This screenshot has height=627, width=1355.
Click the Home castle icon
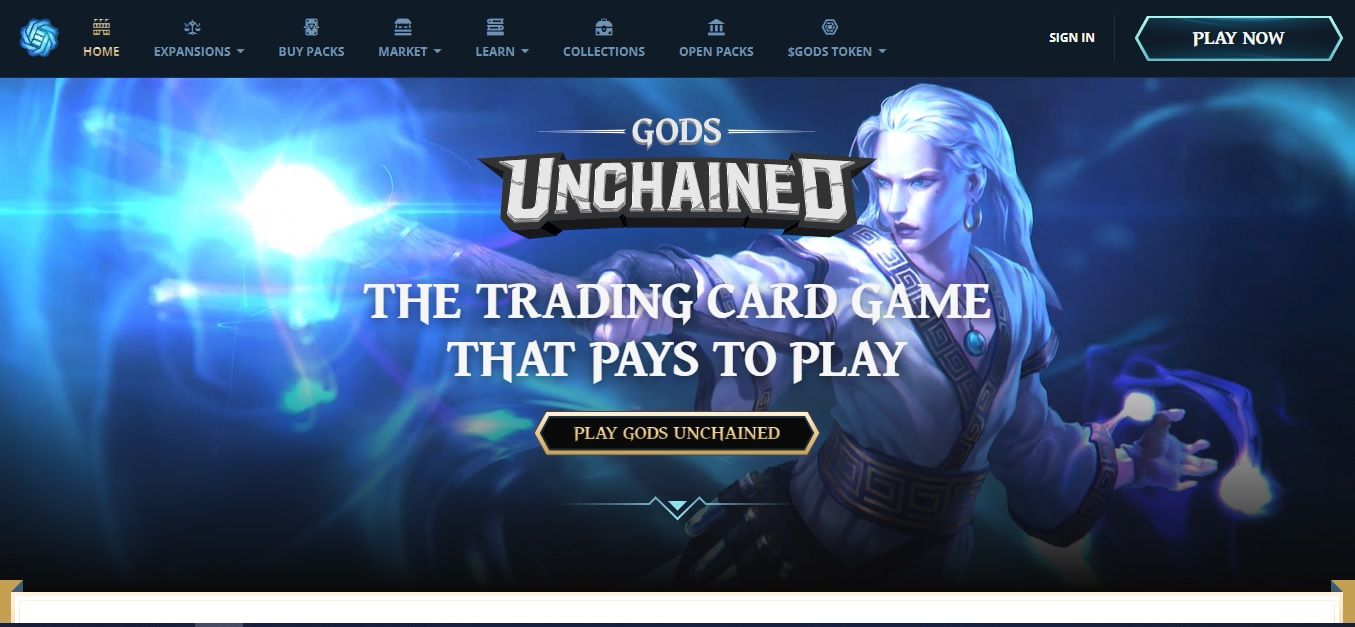pyautogui.click(x=101, y=27)
